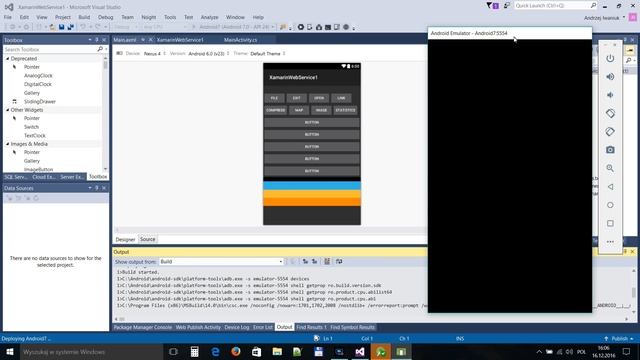Switch to the XamarinWebService1 document tab
Viewport: 640px width, 360px height.
180,40
